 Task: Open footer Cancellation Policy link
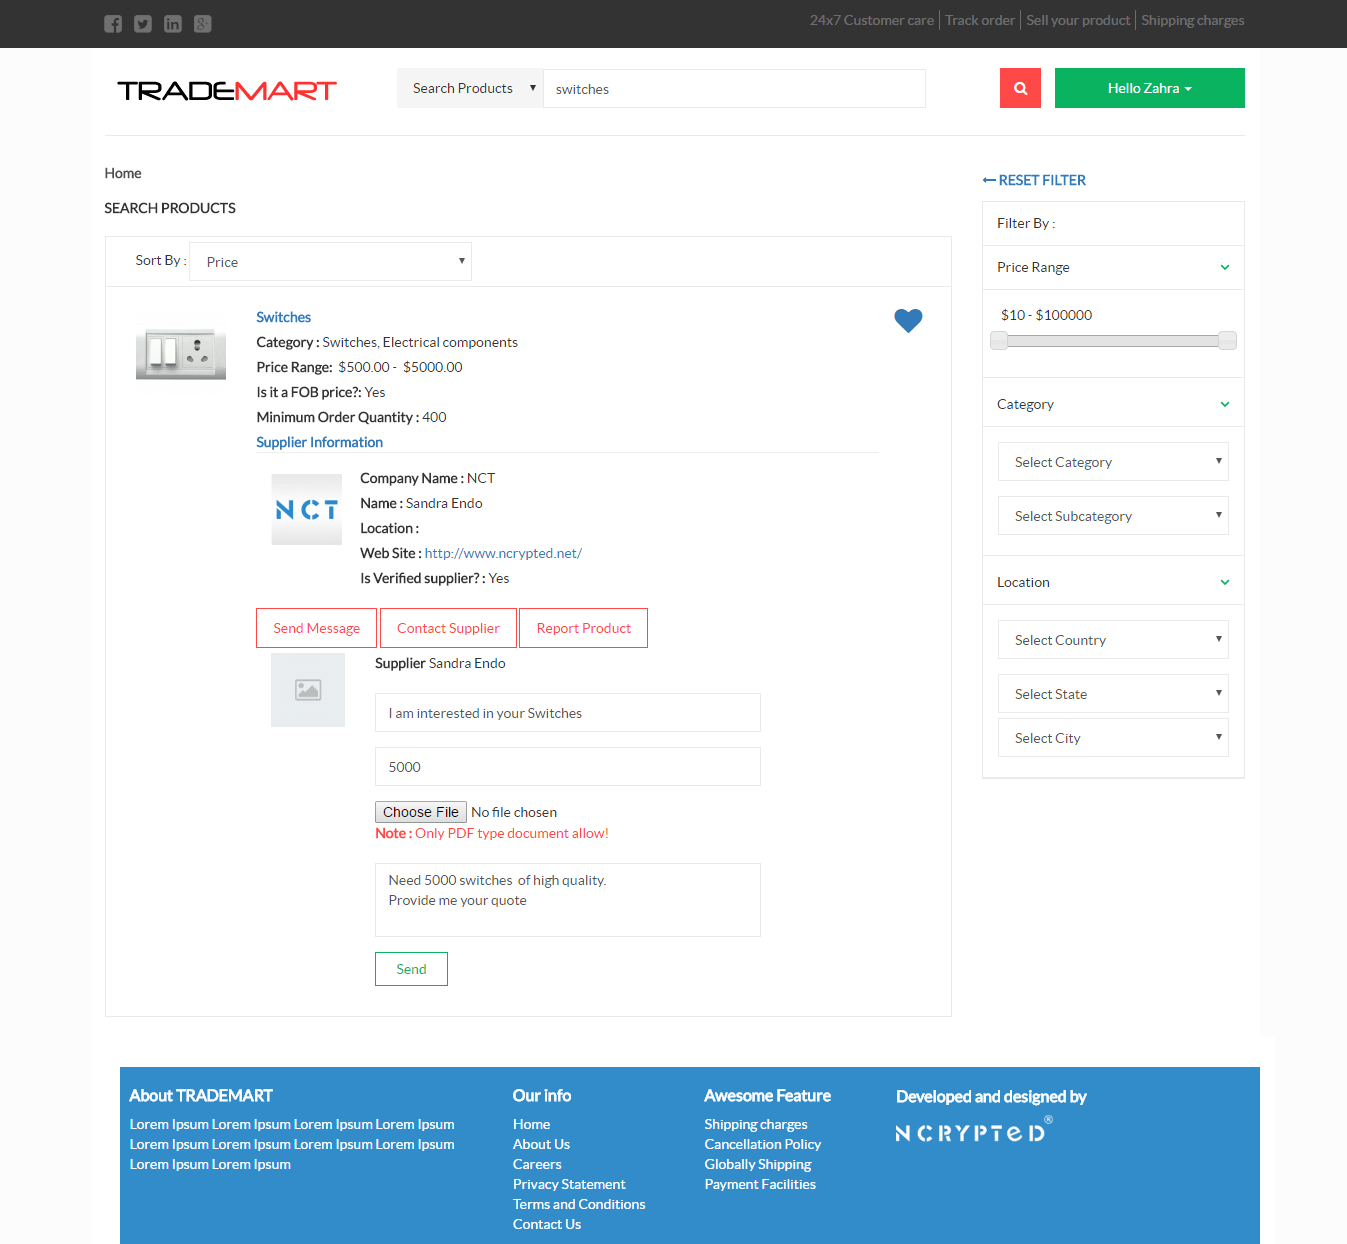[763, 1144]
